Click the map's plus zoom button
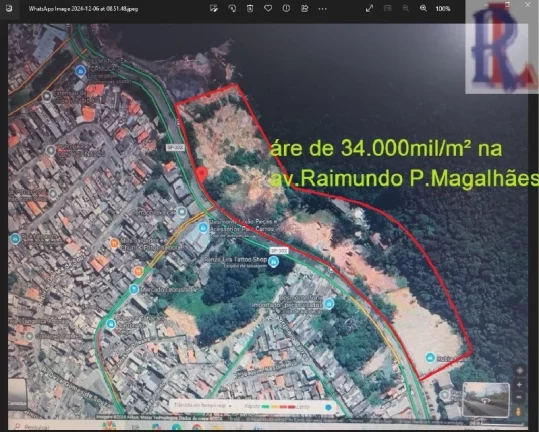 [x=519, y=385]
